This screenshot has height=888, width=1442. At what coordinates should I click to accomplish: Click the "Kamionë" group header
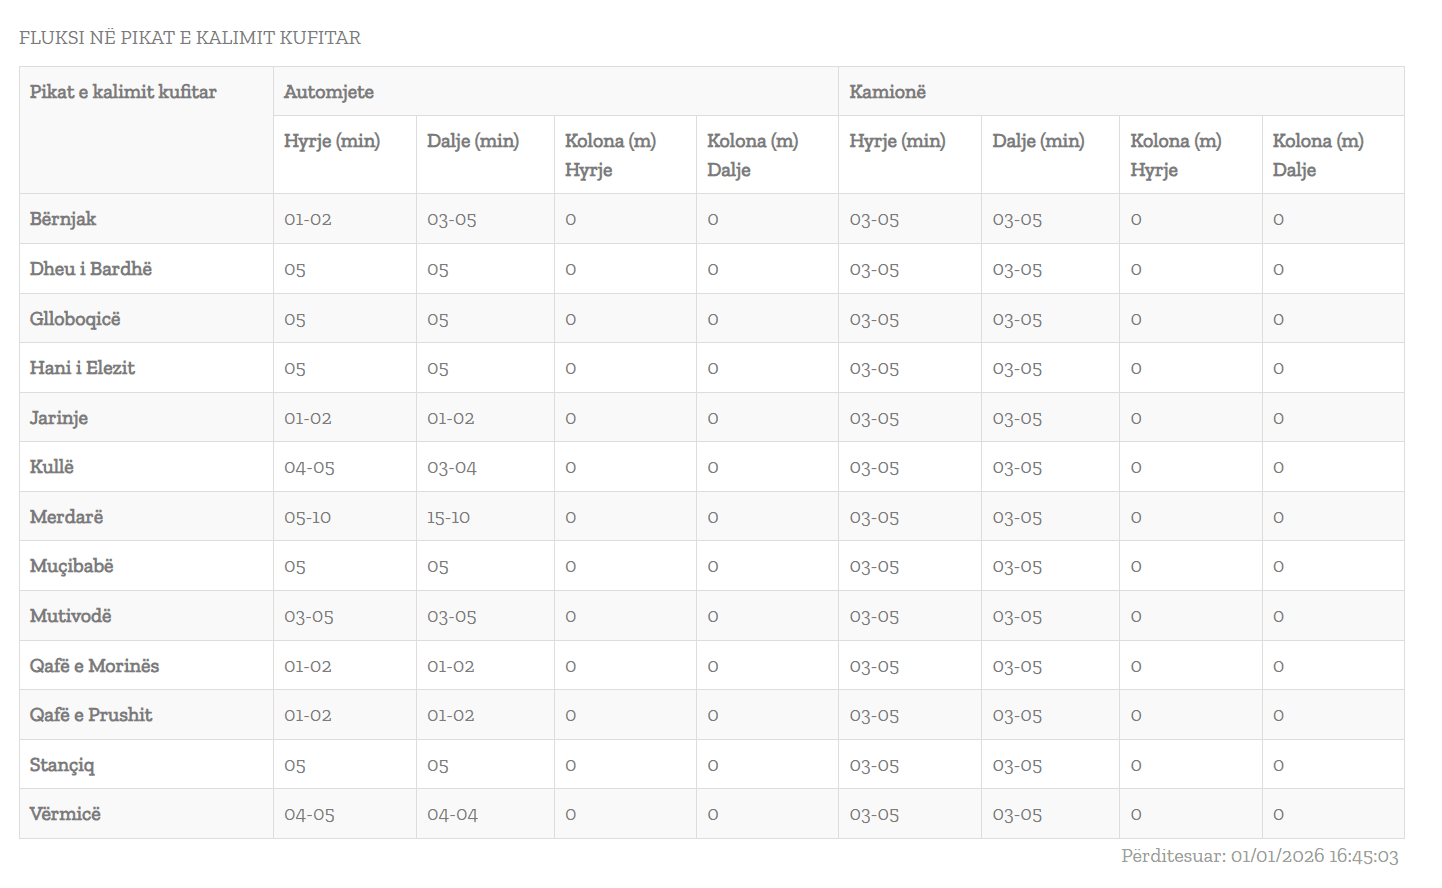coord(887,92)
